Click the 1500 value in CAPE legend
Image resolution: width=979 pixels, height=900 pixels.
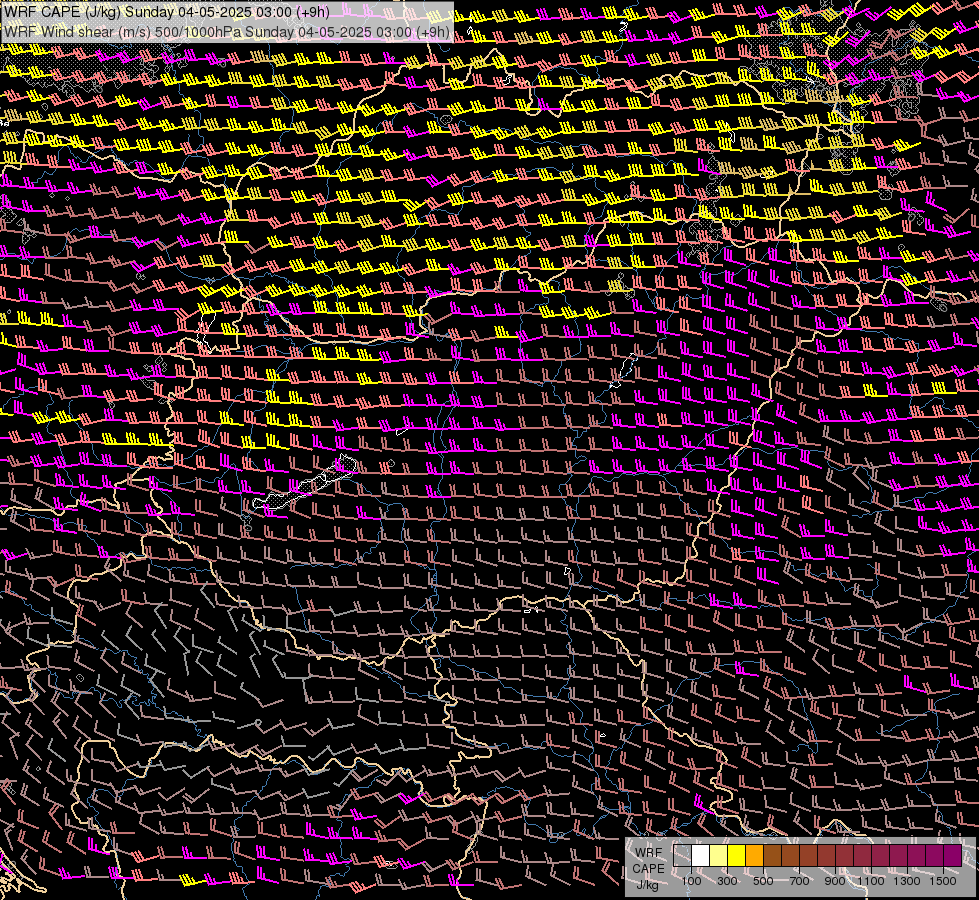(x=943, y=881)
